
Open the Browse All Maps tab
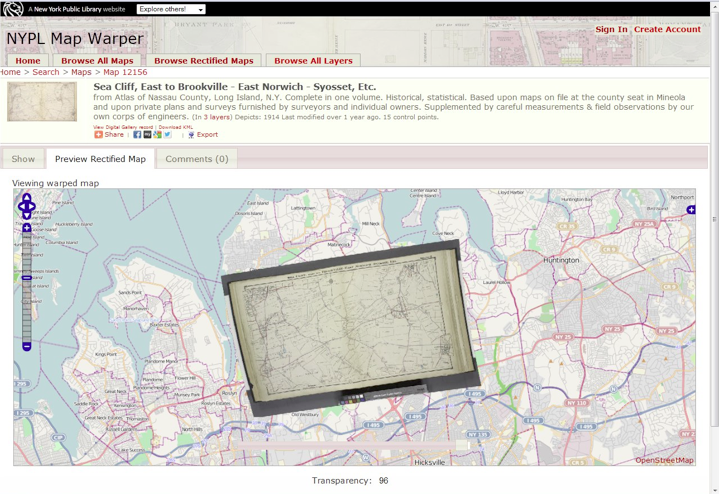[97, 61]
